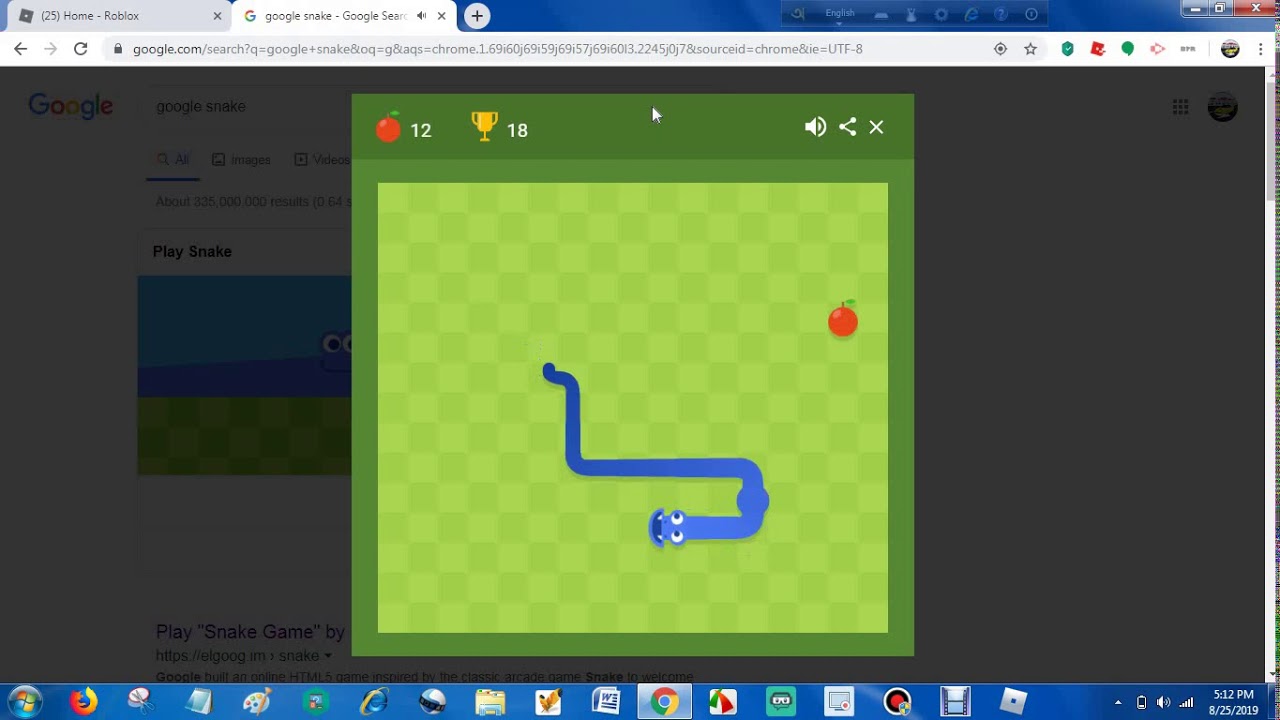The width and height of the screenshot is (1280, 720).
Task: Switch to the Home - Roblox tab
Action: click(120, 16)
